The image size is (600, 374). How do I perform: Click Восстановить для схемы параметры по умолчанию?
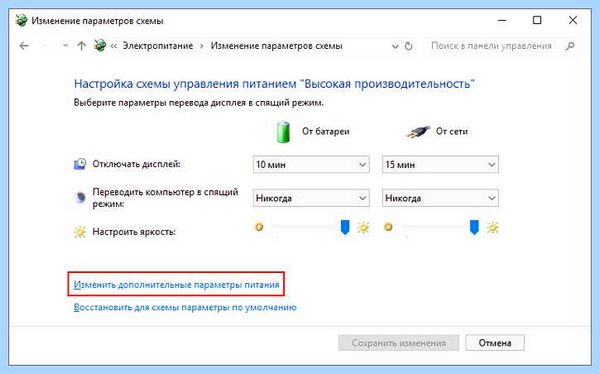tap(185, 307)
